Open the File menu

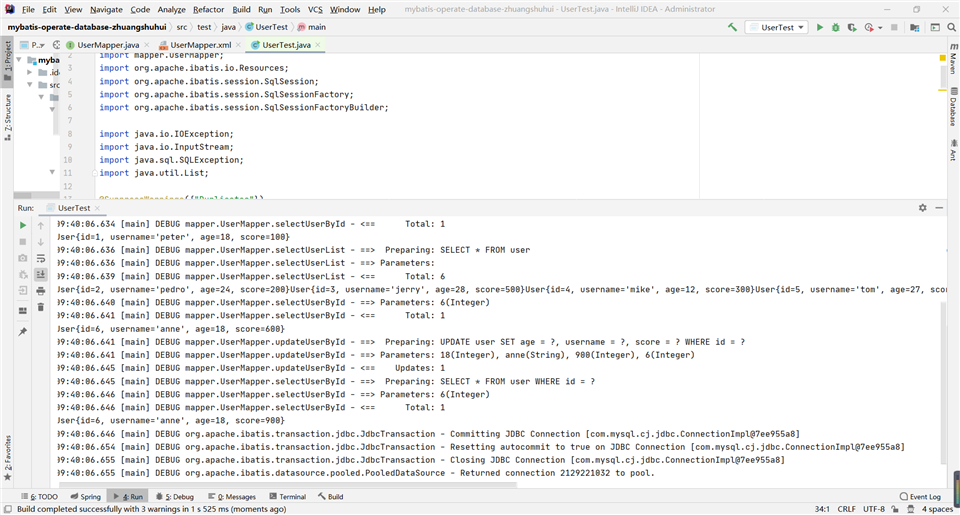(x=28, y=9)
